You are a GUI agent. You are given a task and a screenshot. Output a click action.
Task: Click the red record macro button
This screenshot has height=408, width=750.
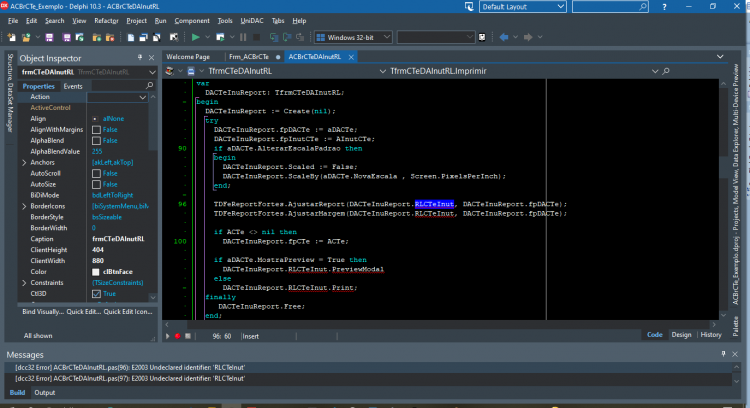177,336
